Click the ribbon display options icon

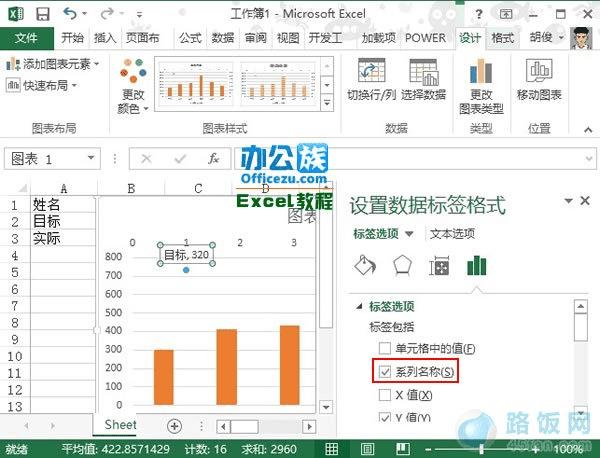click(x=506, y=14)
